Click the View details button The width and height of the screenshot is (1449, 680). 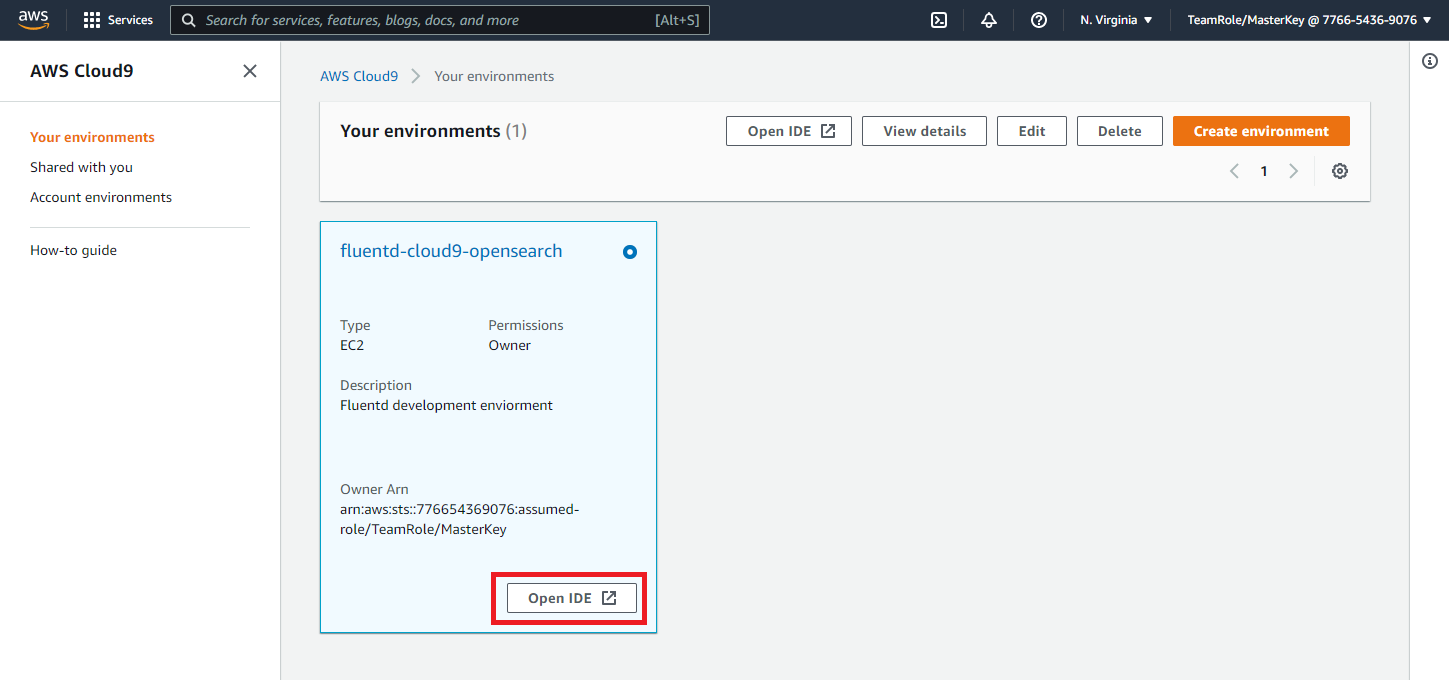coord(924,131)
